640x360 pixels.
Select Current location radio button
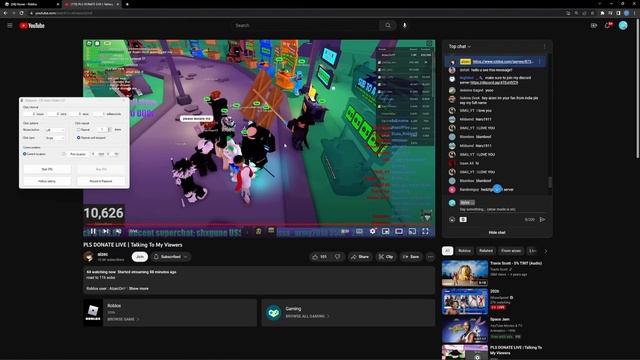pos(24,154)
